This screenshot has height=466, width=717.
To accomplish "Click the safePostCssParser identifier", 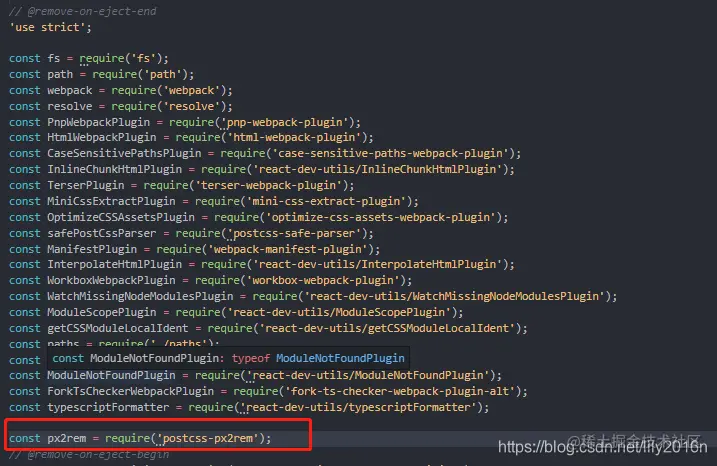I will pos(102,233).
